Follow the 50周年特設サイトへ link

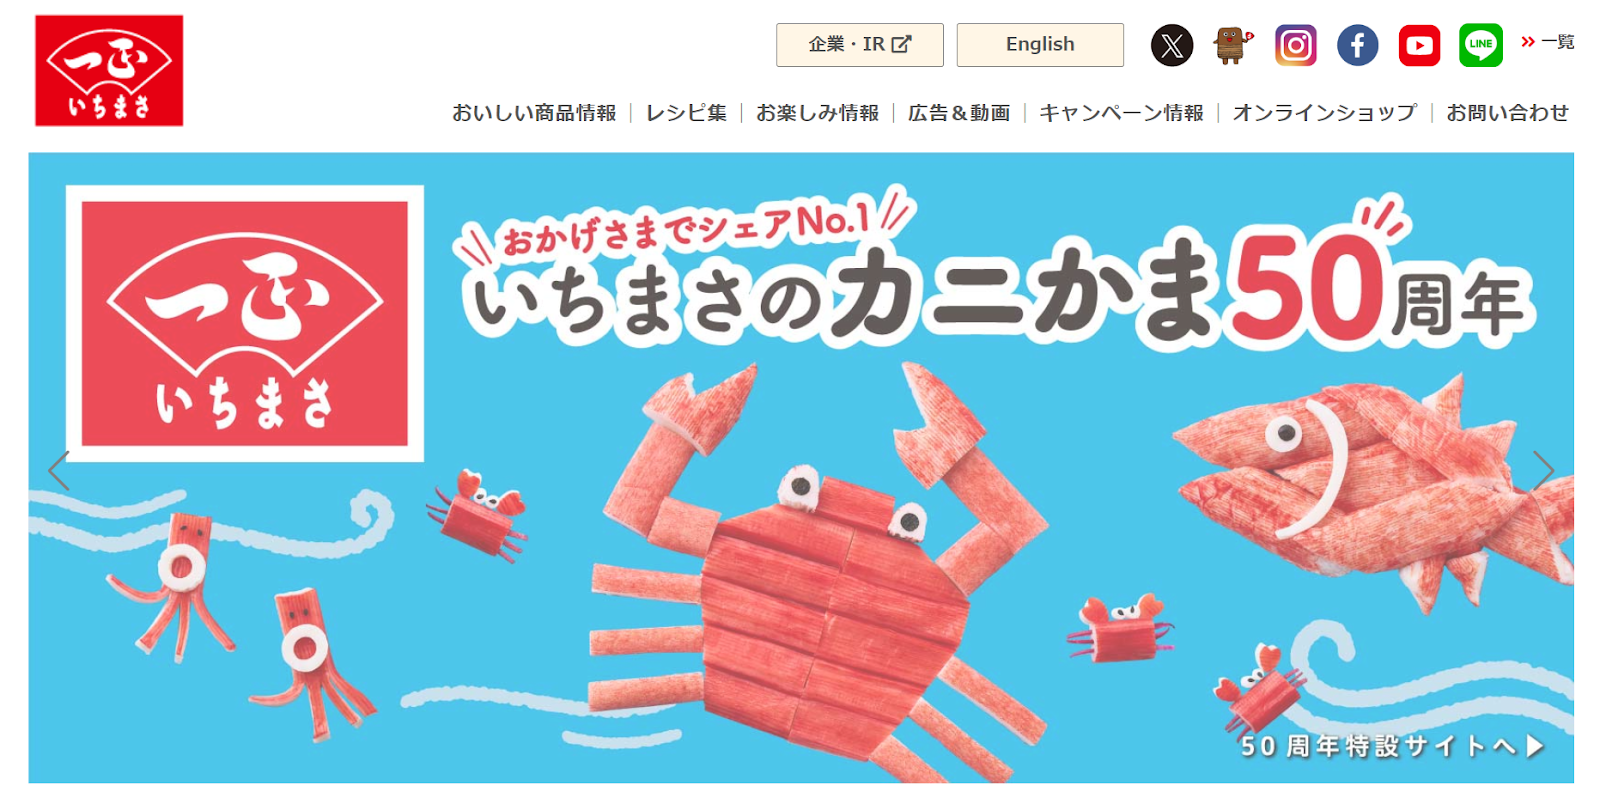(1392, 746)
